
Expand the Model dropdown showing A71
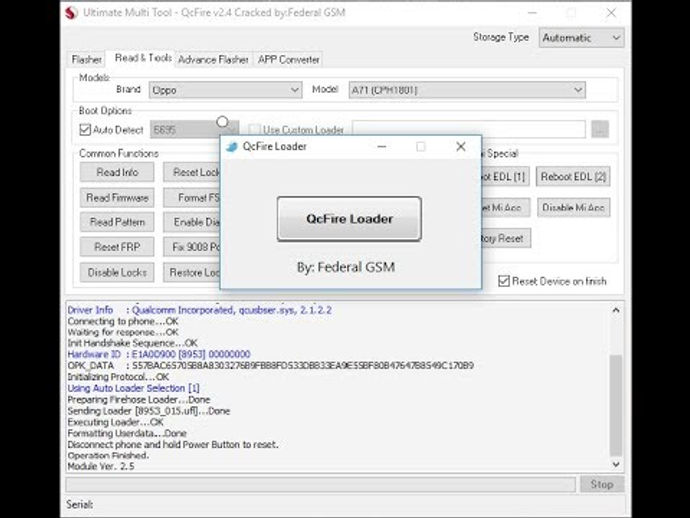tap(467, 90)
